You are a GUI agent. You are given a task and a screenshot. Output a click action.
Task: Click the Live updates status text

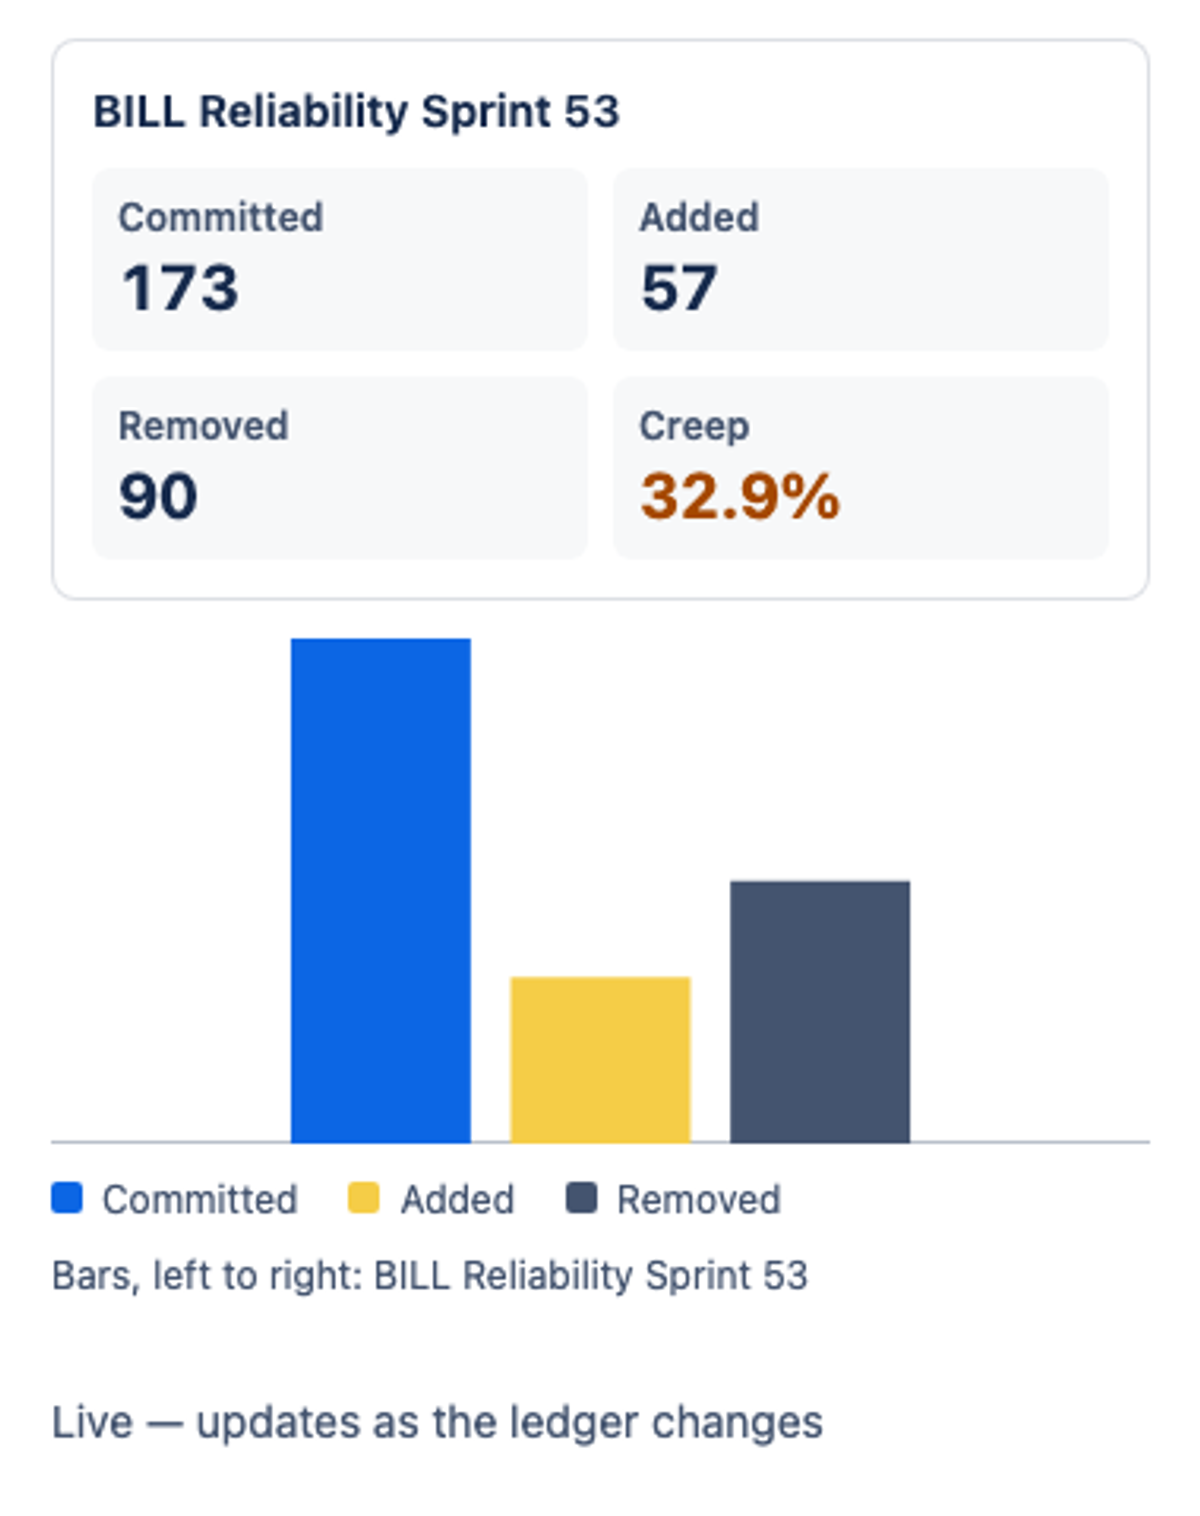click(x=437, y=1422)
